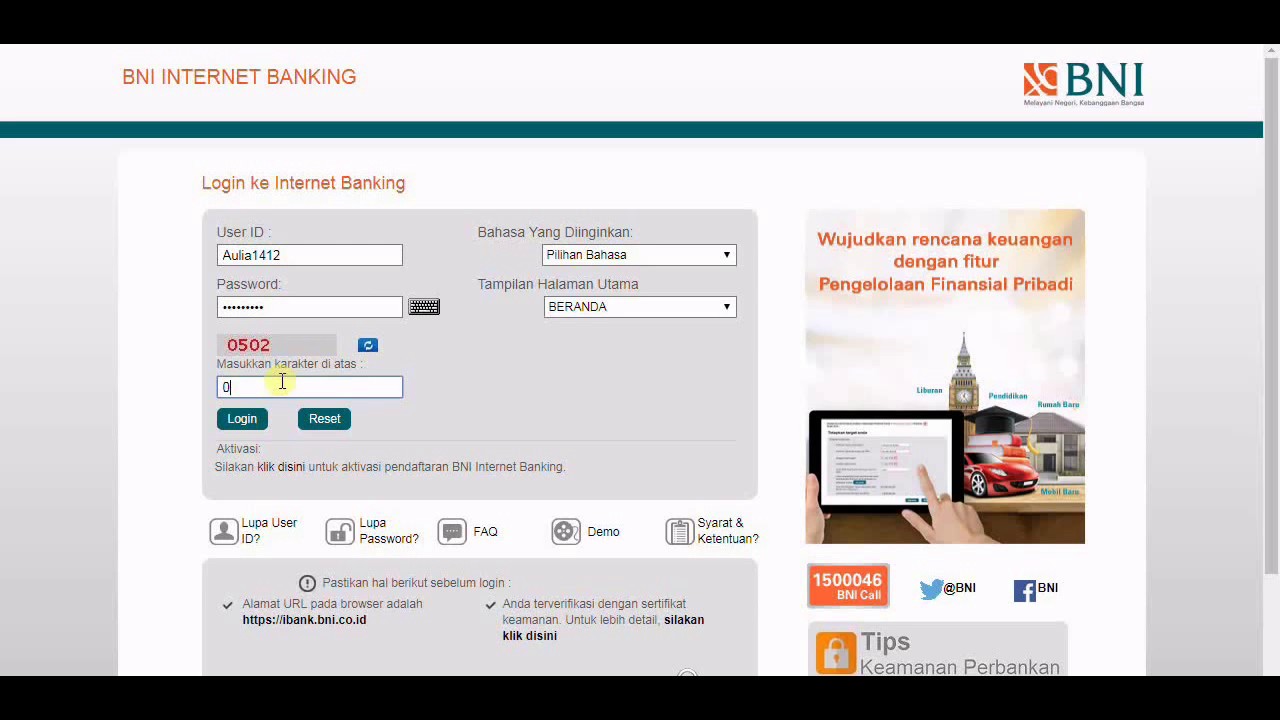
Task: Open the Syarat & Ketentuan? link text
Action: coord(728,531)
